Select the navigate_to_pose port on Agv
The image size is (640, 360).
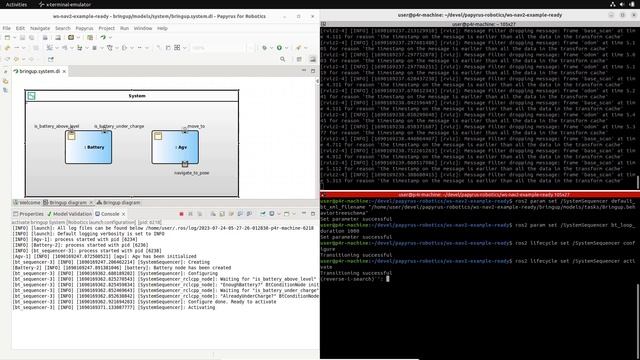(185, 164)
